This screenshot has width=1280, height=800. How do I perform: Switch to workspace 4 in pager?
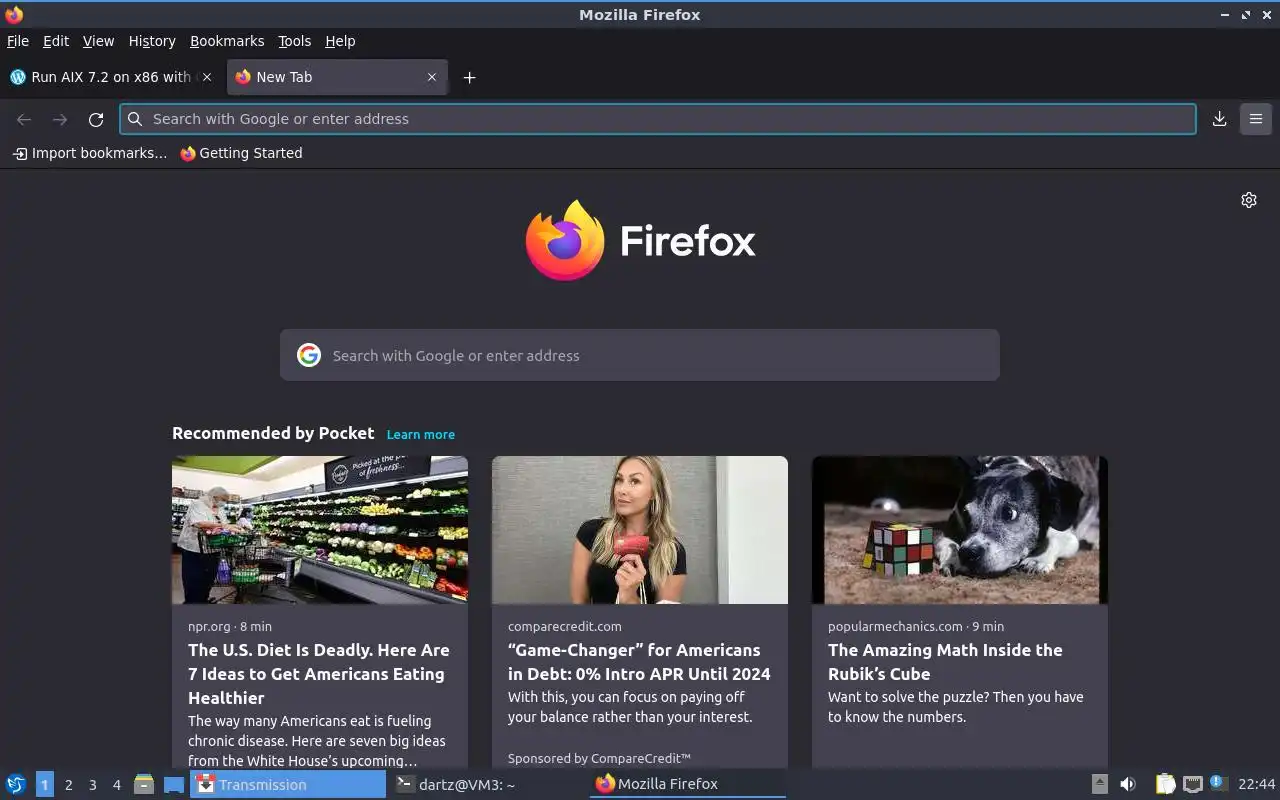click(116, 785)
